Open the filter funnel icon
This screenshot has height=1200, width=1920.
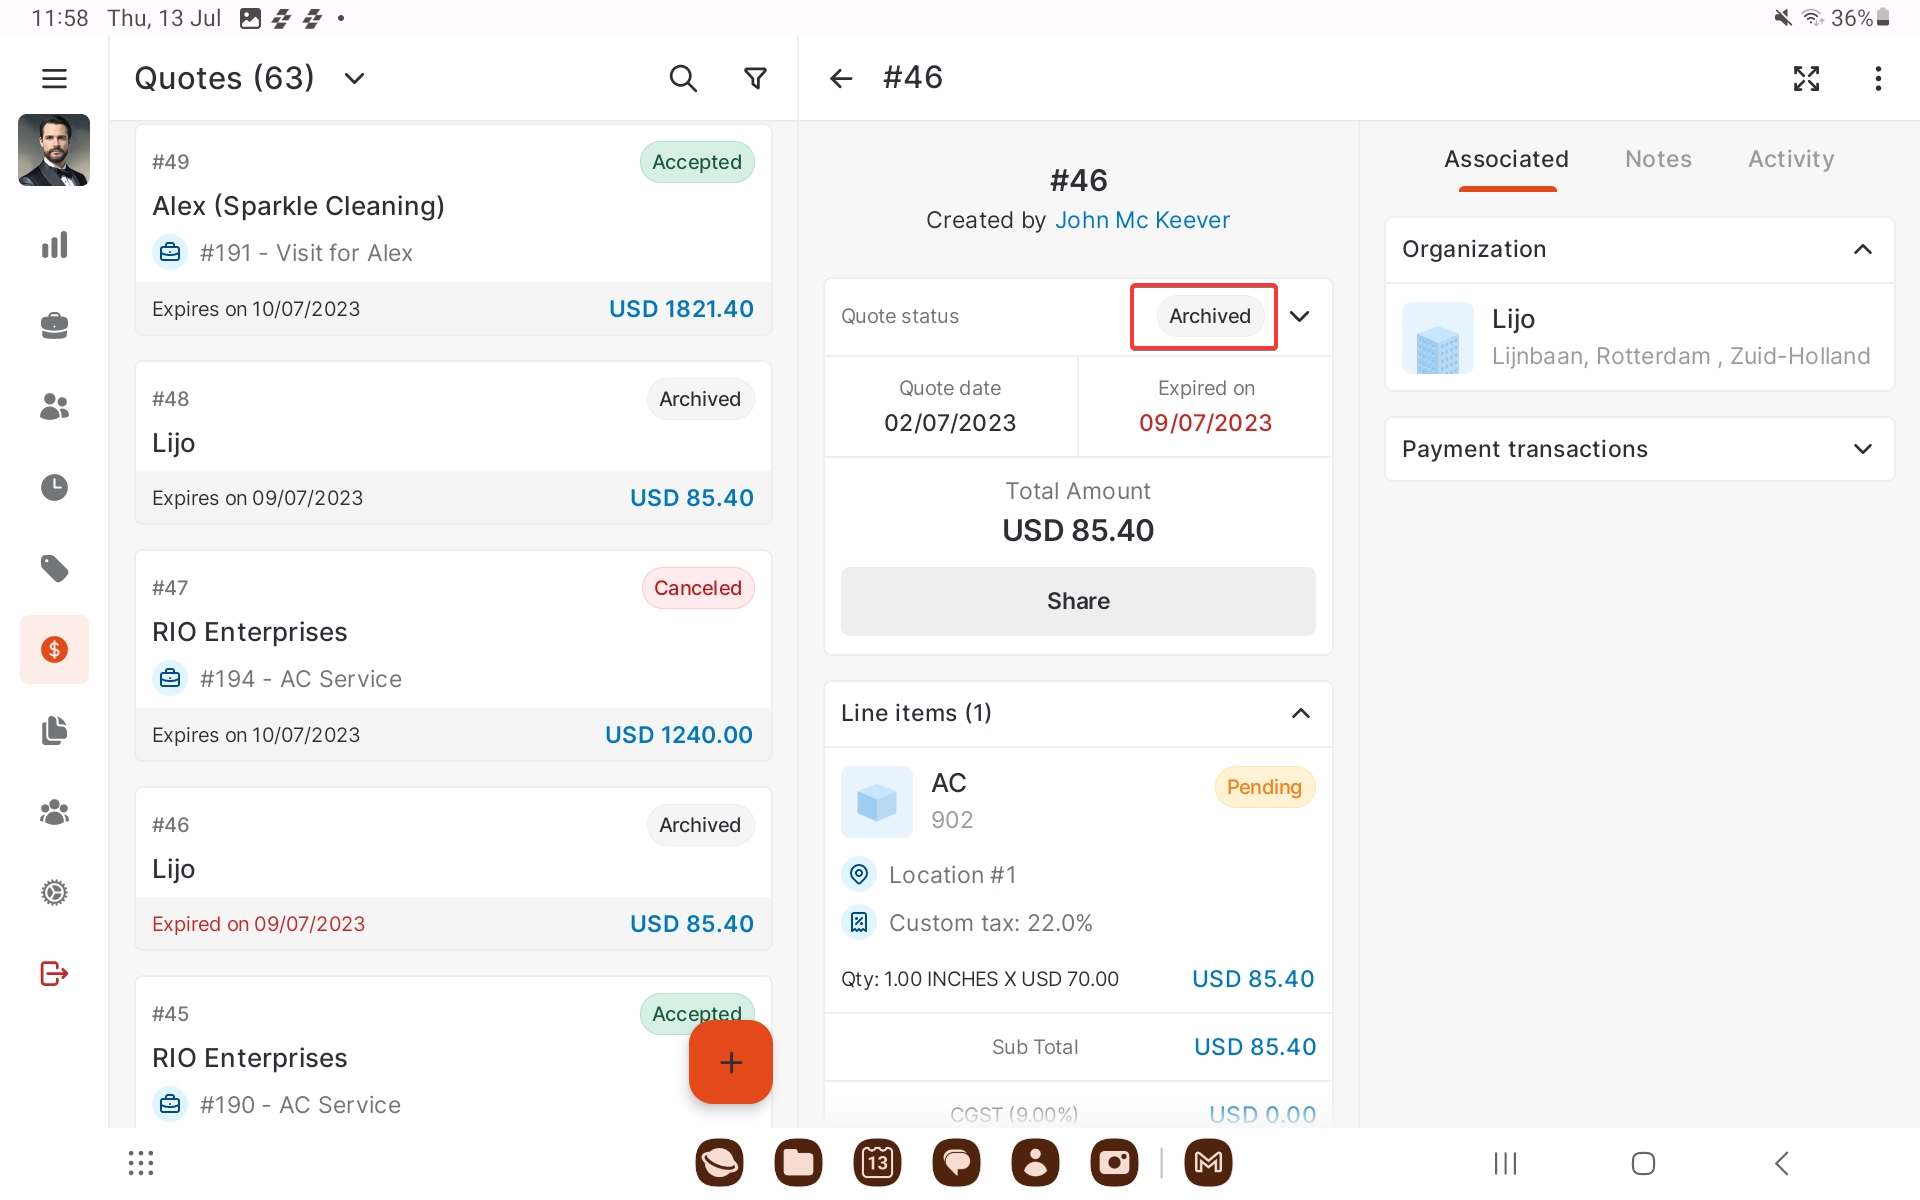pyautogui.click(x=756, y=78)
